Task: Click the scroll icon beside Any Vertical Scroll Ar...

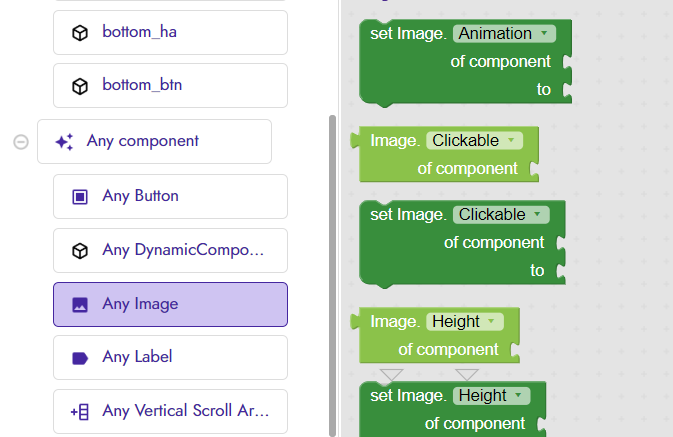Action: coord(80,412)
